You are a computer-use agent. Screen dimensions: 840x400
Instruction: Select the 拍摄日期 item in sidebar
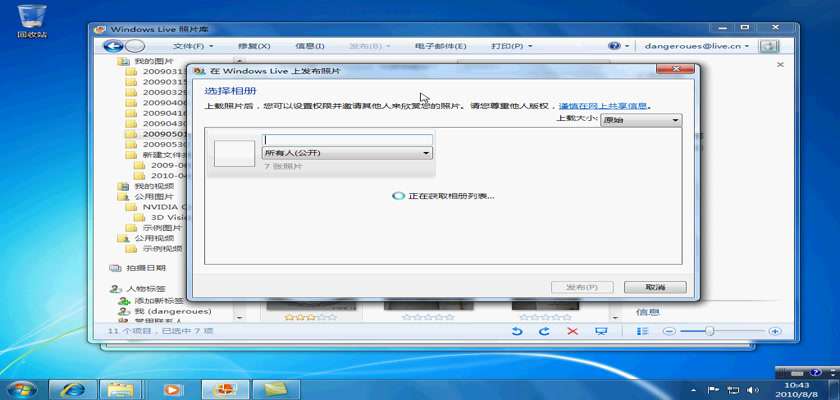[145, 268]
